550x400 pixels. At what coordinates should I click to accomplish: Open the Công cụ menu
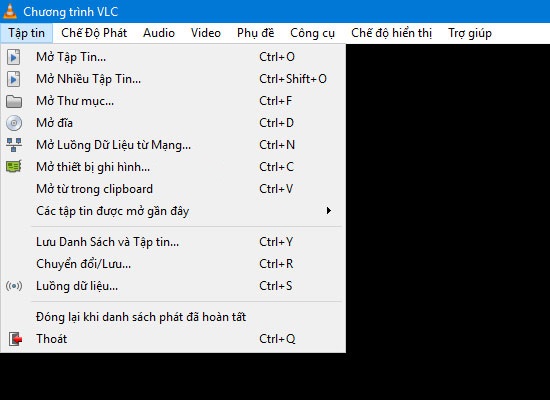(x=313, y=33)
